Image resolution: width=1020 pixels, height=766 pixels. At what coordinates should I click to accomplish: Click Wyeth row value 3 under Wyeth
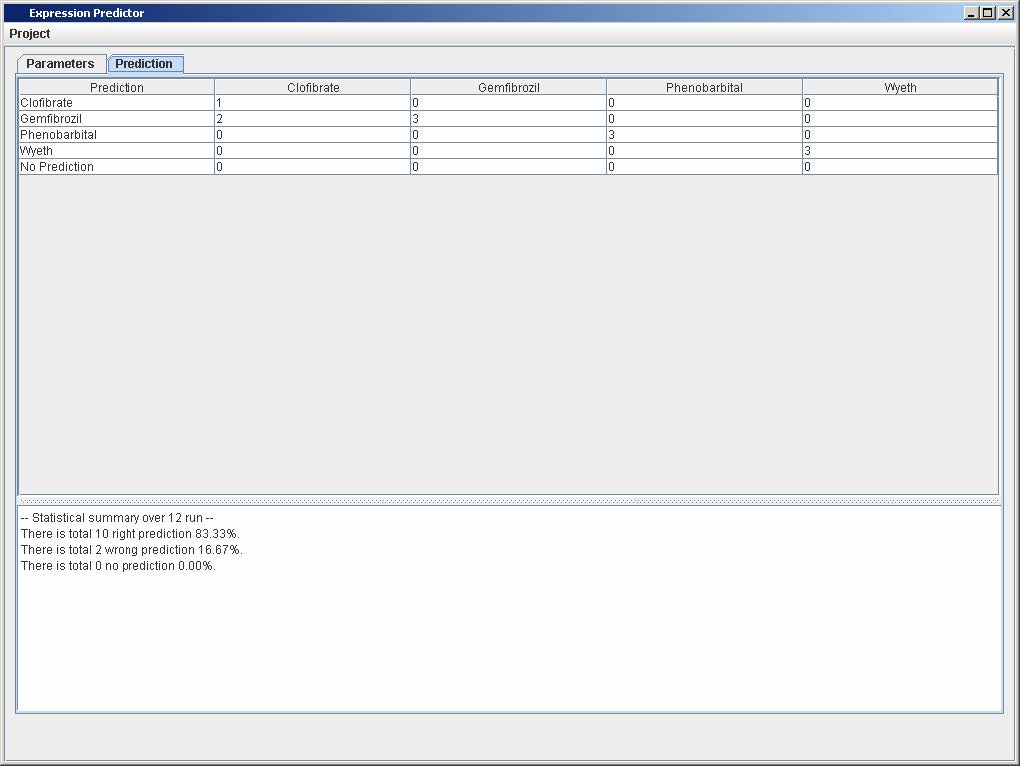pos(900,151)
